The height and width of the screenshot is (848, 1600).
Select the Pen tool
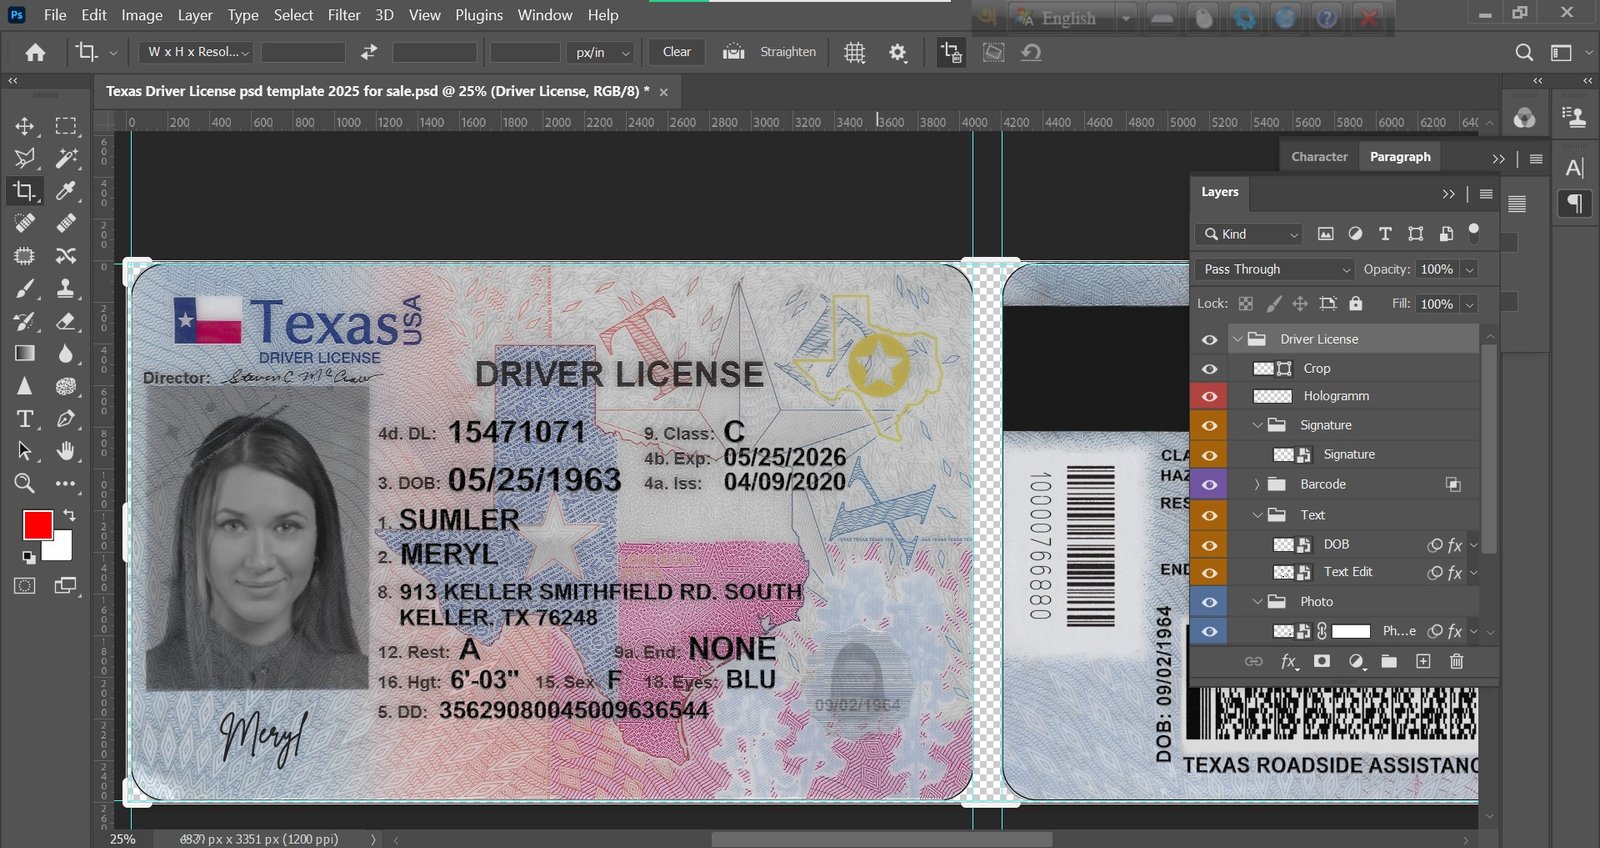tap(66, 418)
